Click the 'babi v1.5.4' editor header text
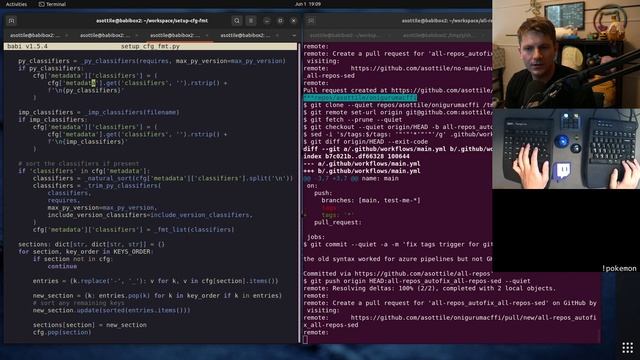Screen dimensions: 640x360 click(x=27, y=47)
